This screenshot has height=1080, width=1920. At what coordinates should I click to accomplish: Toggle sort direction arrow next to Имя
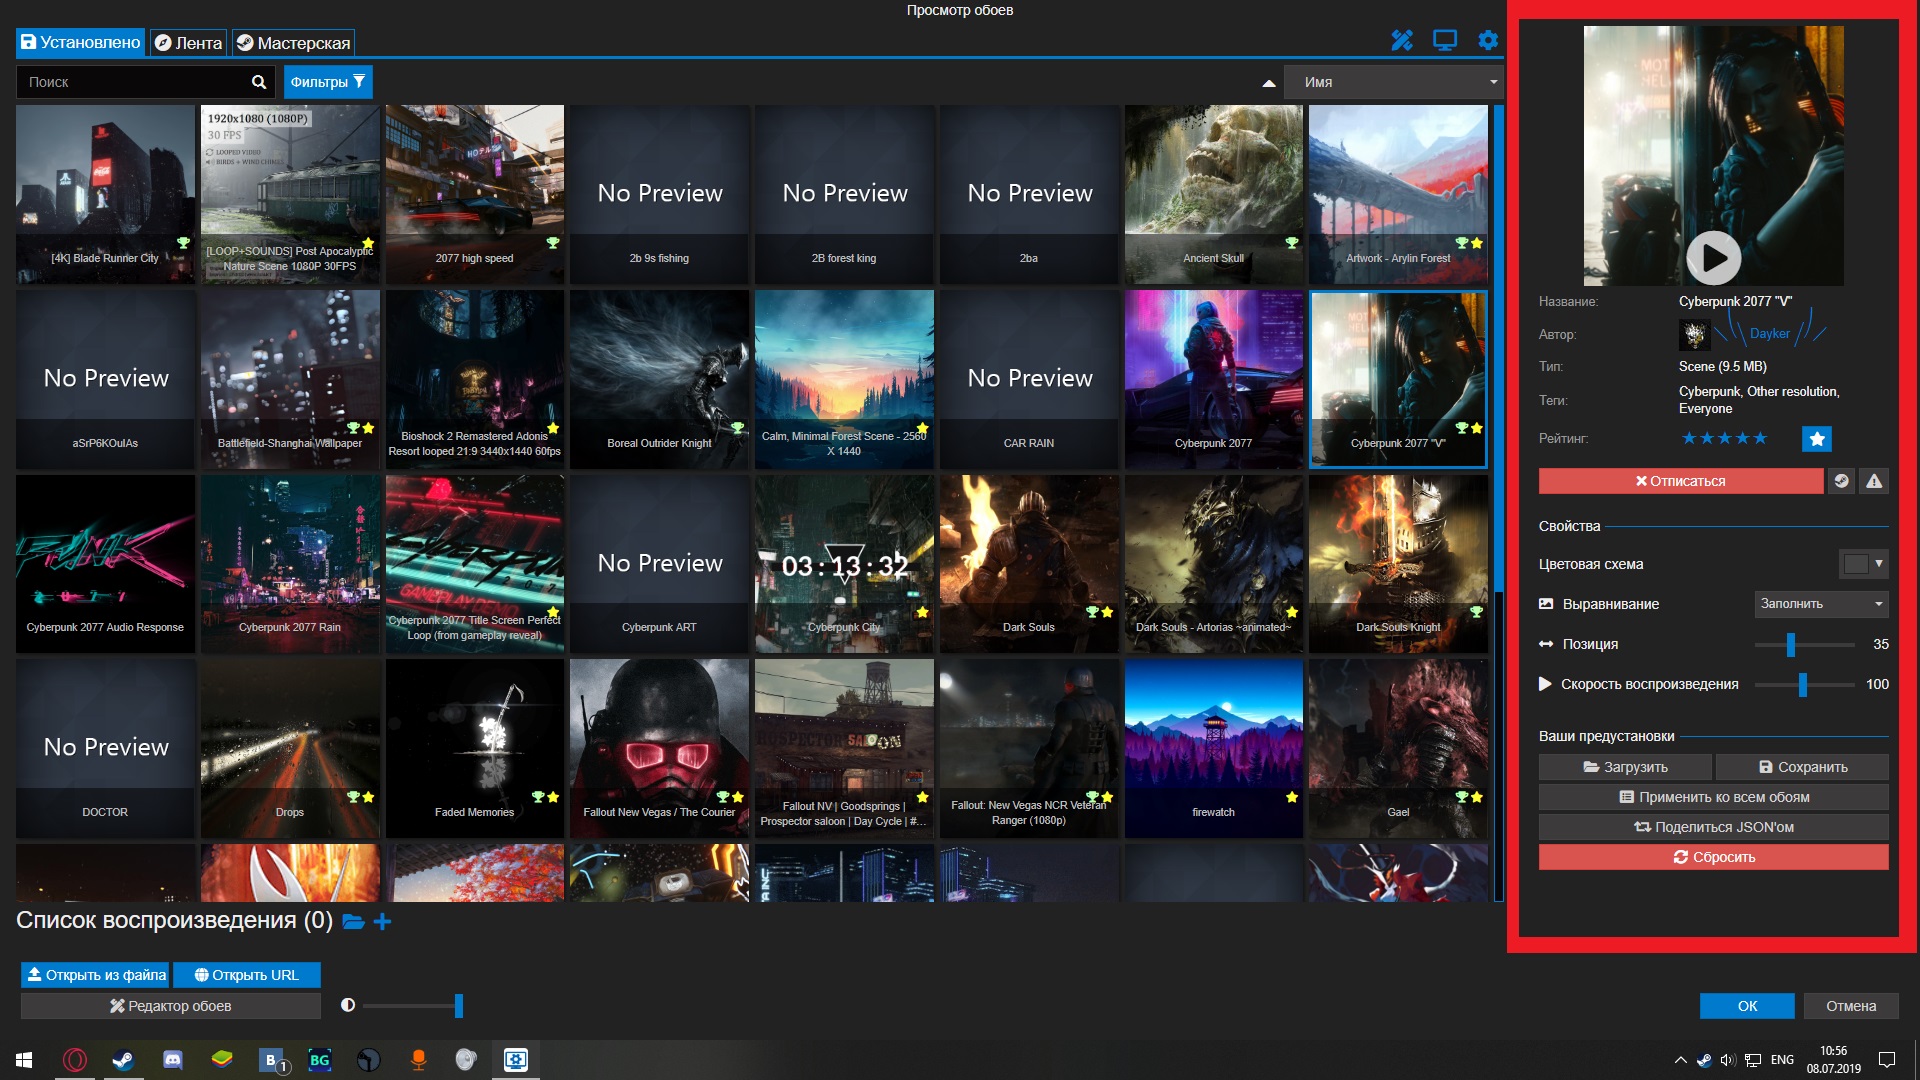coord(1269,83)
